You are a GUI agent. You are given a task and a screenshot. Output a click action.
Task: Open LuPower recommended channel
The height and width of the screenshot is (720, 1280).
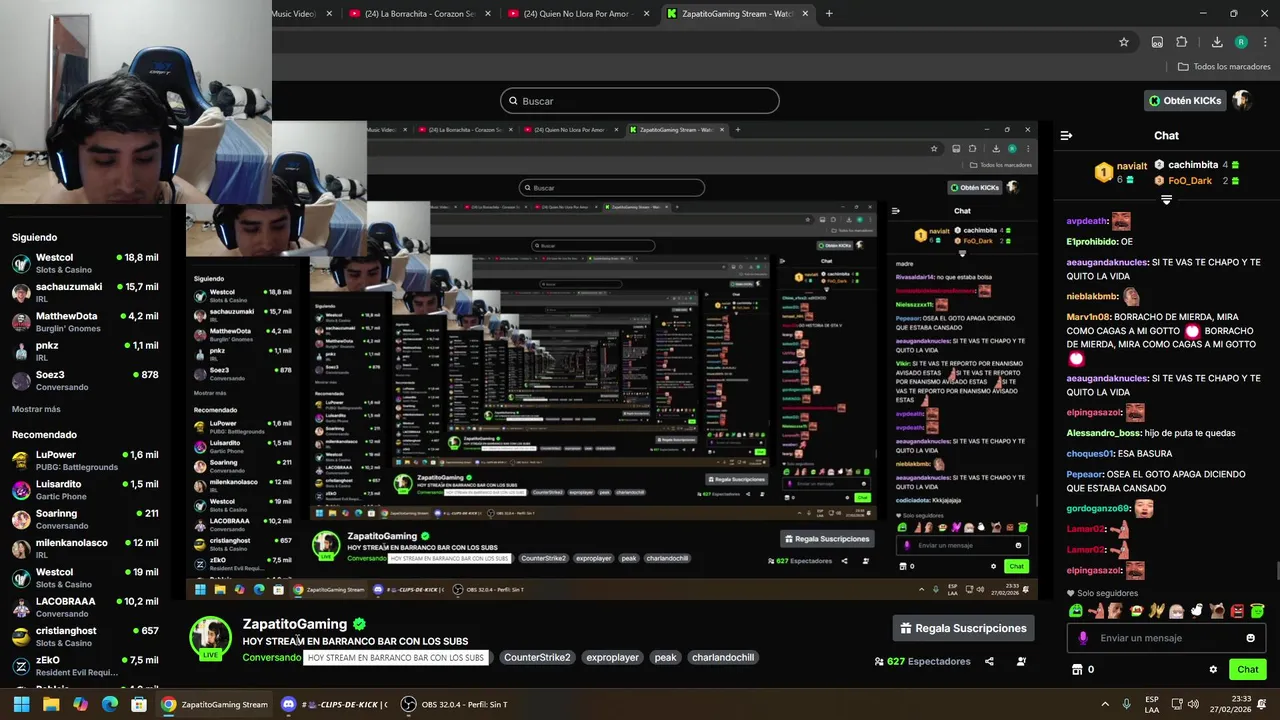click(x=85, y=461)
